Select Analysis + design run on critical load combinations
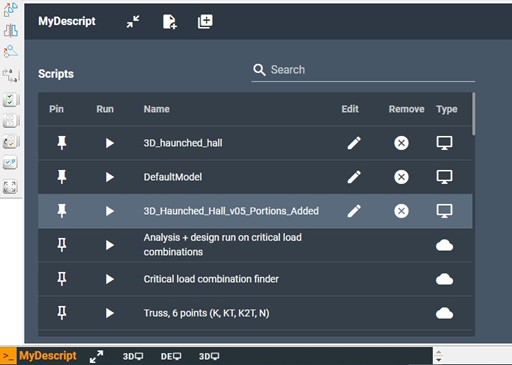This screenshot has width=512, height=365. pos(223,245)
